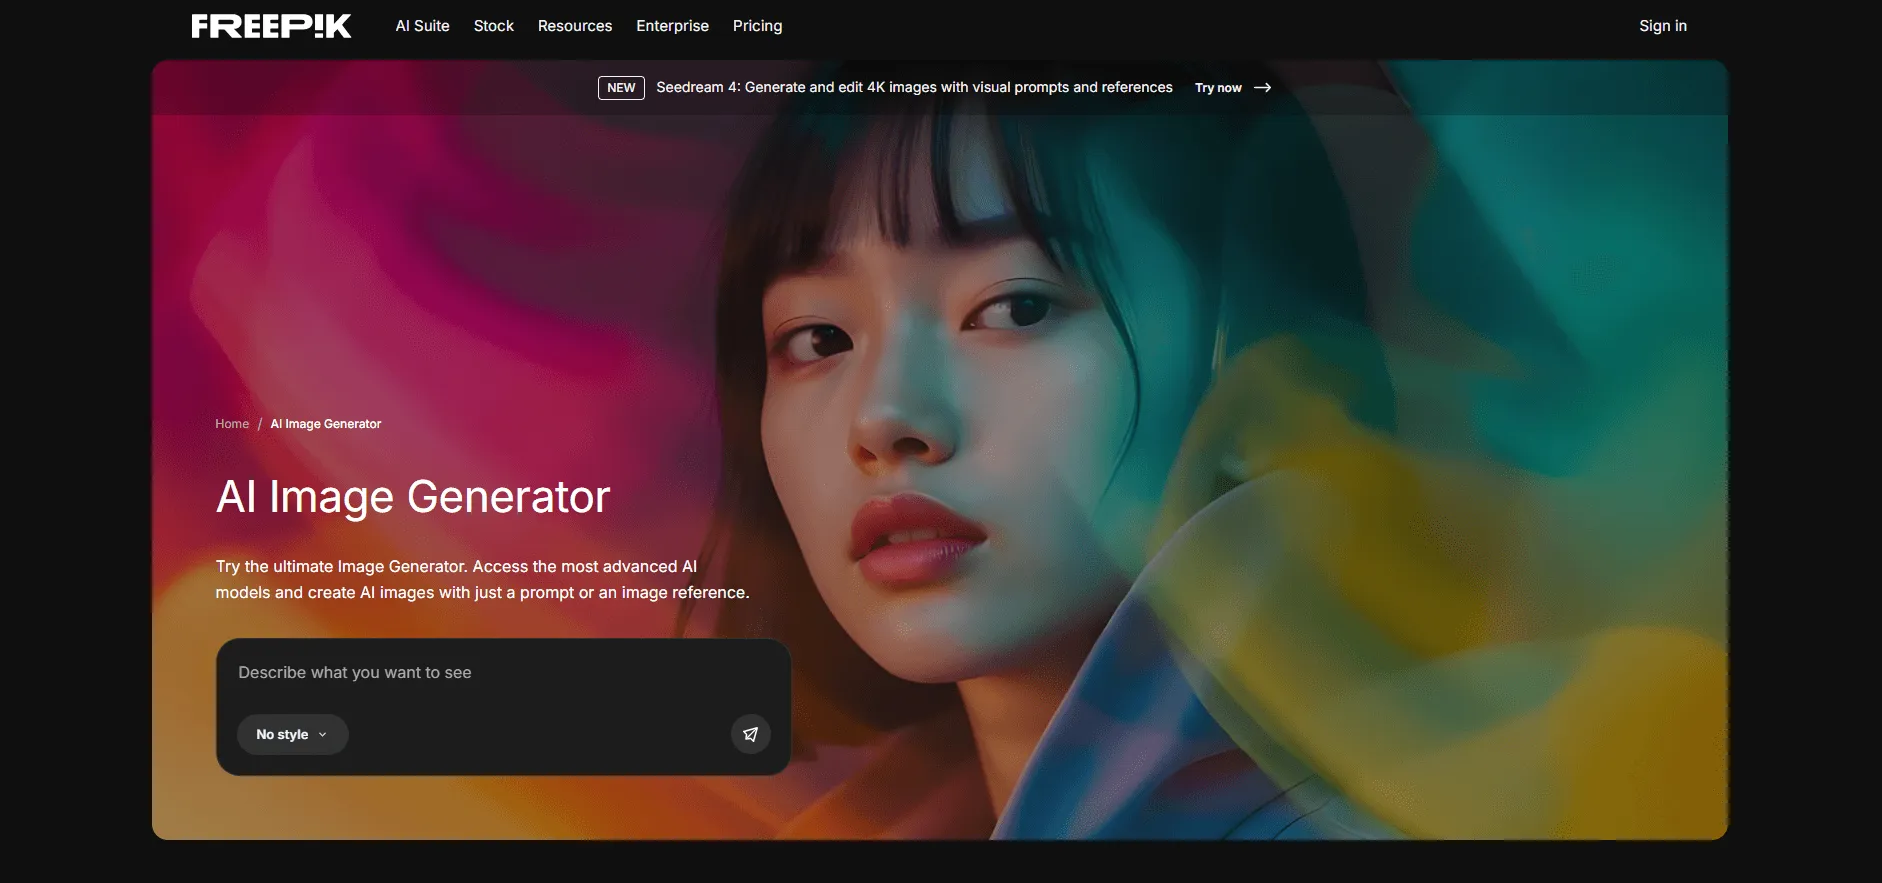Click the AI Image Generator main heading

413,497
